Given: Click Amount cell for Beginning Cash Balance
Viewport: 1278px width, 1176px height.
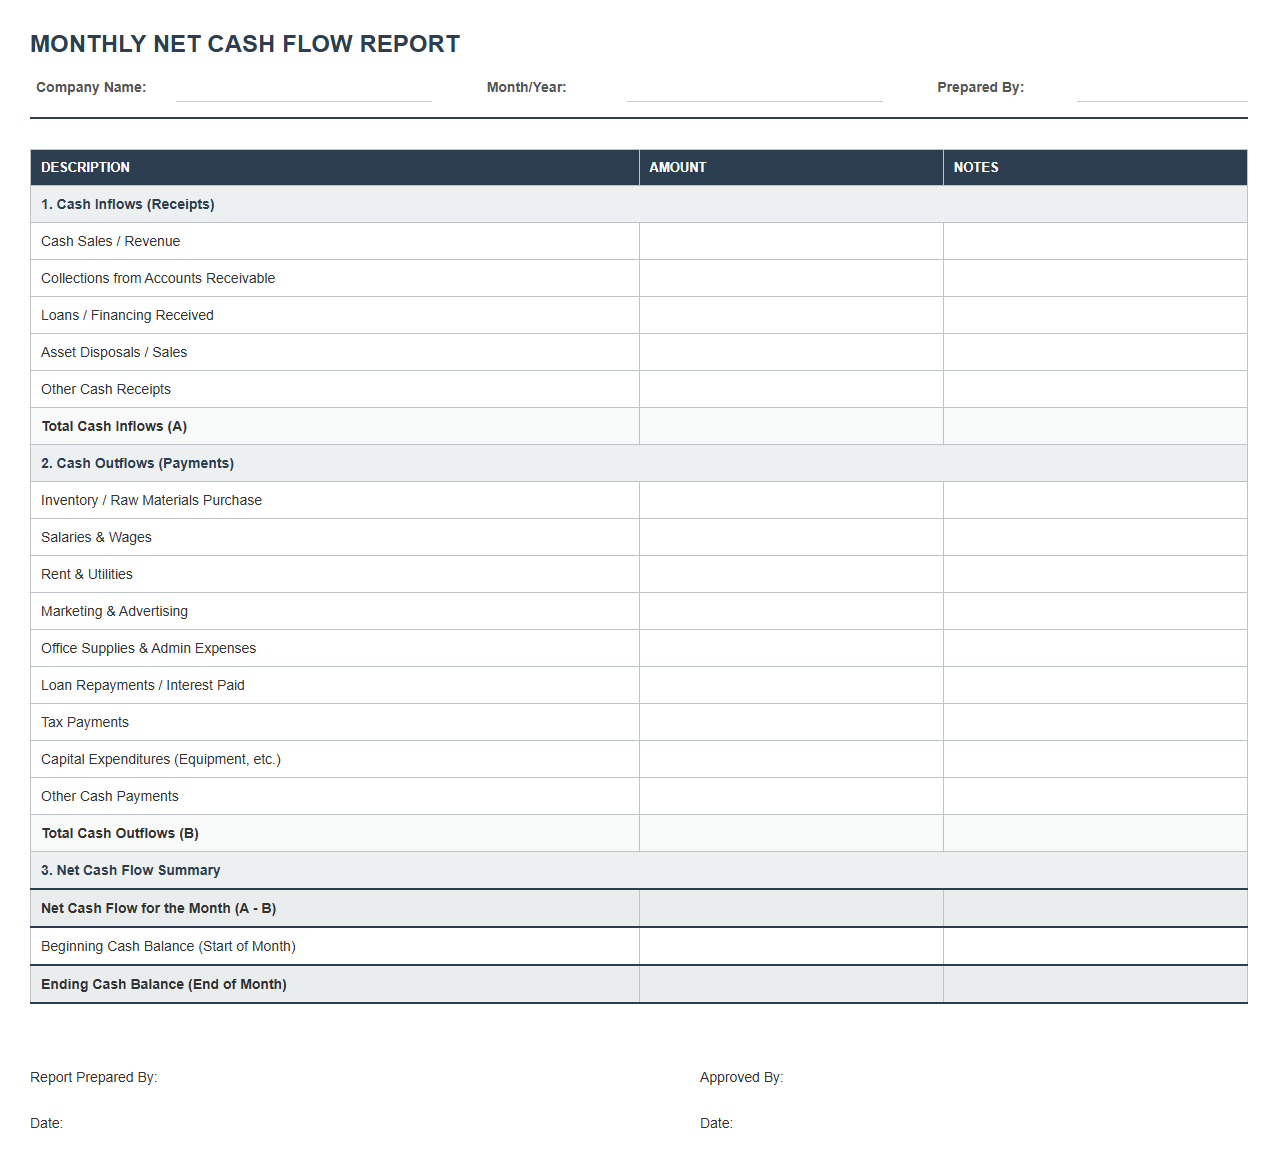Looking at the screenshot, I should pyautogui.click(x=791, y=946).
